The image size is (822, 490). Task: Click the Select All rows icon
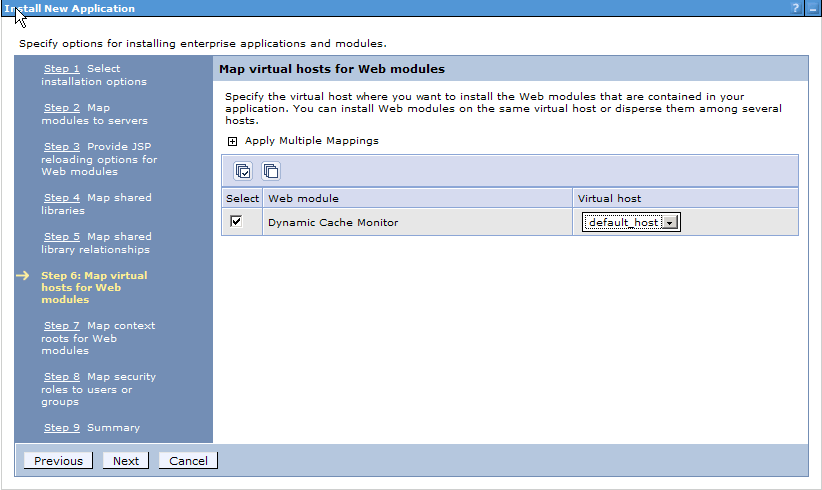243,171
